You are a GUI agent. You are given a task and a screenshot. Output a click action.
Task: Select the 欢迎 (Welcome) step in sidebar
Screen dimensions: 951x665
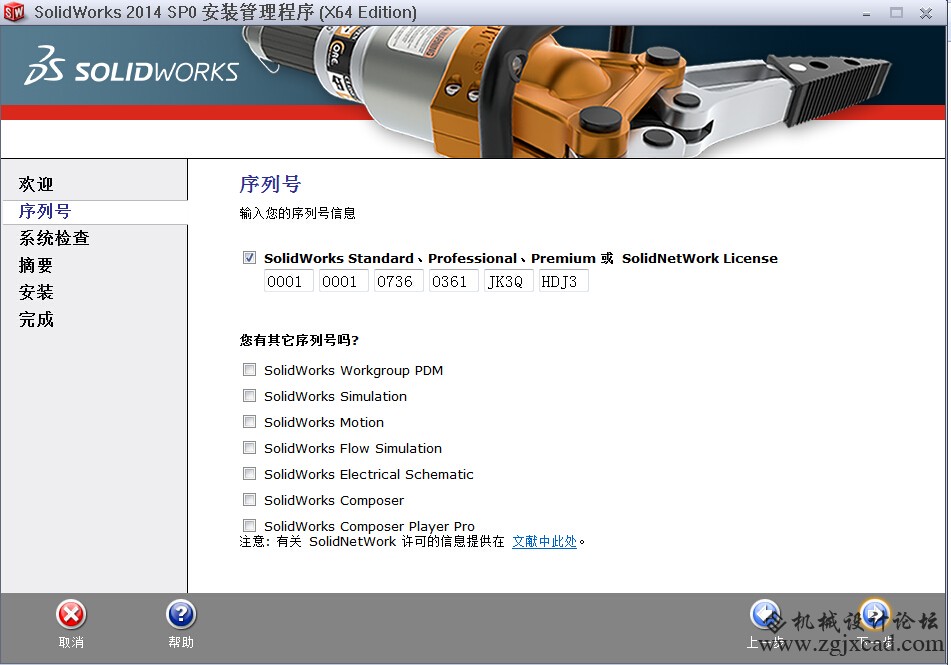point(36,184)
